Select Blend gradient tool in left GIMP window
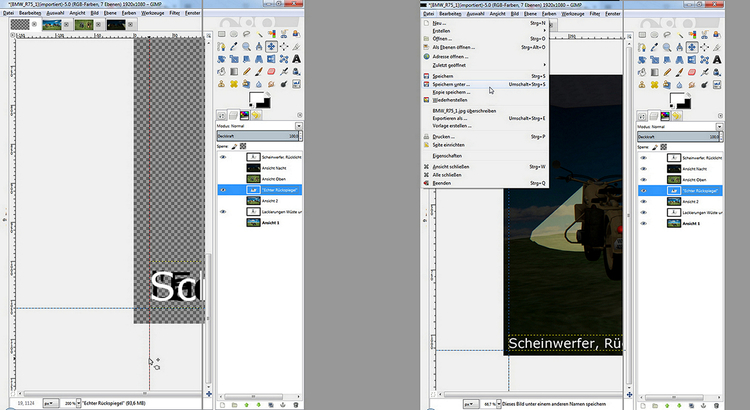Screen dimensions: 750x410 tap(234, 71)
